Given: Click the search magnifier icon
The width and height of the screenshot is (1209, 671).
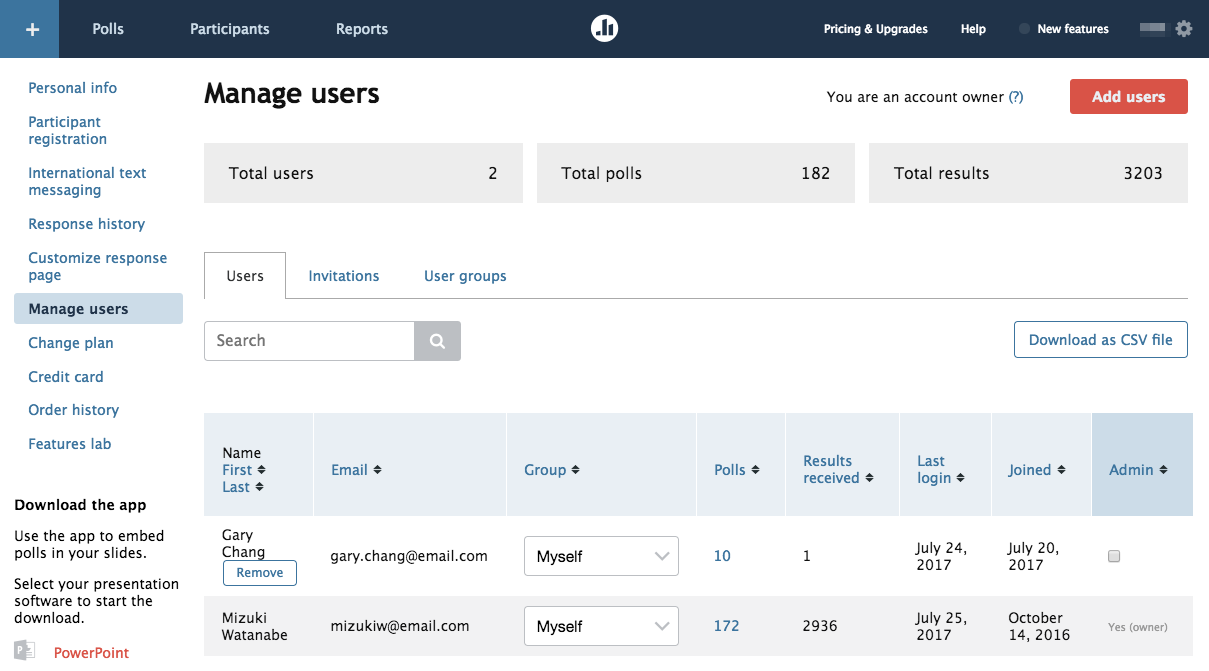Looking at the screenshot, I should [437, 341].
